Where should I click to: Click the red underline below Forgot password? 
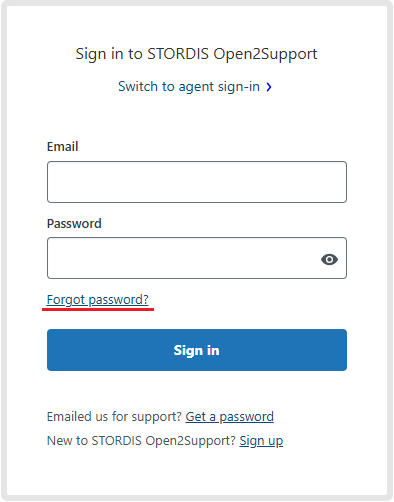click(98, 310)
